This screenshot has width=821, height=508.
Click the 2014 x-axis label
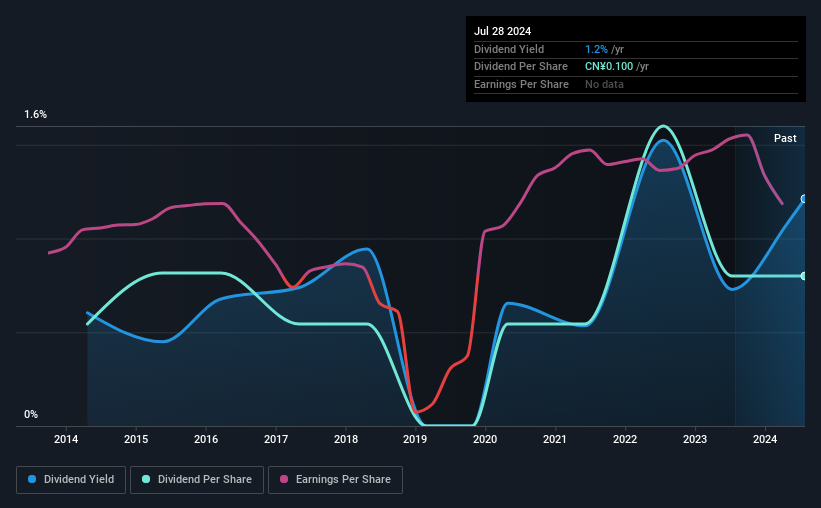tap(66, 439)
